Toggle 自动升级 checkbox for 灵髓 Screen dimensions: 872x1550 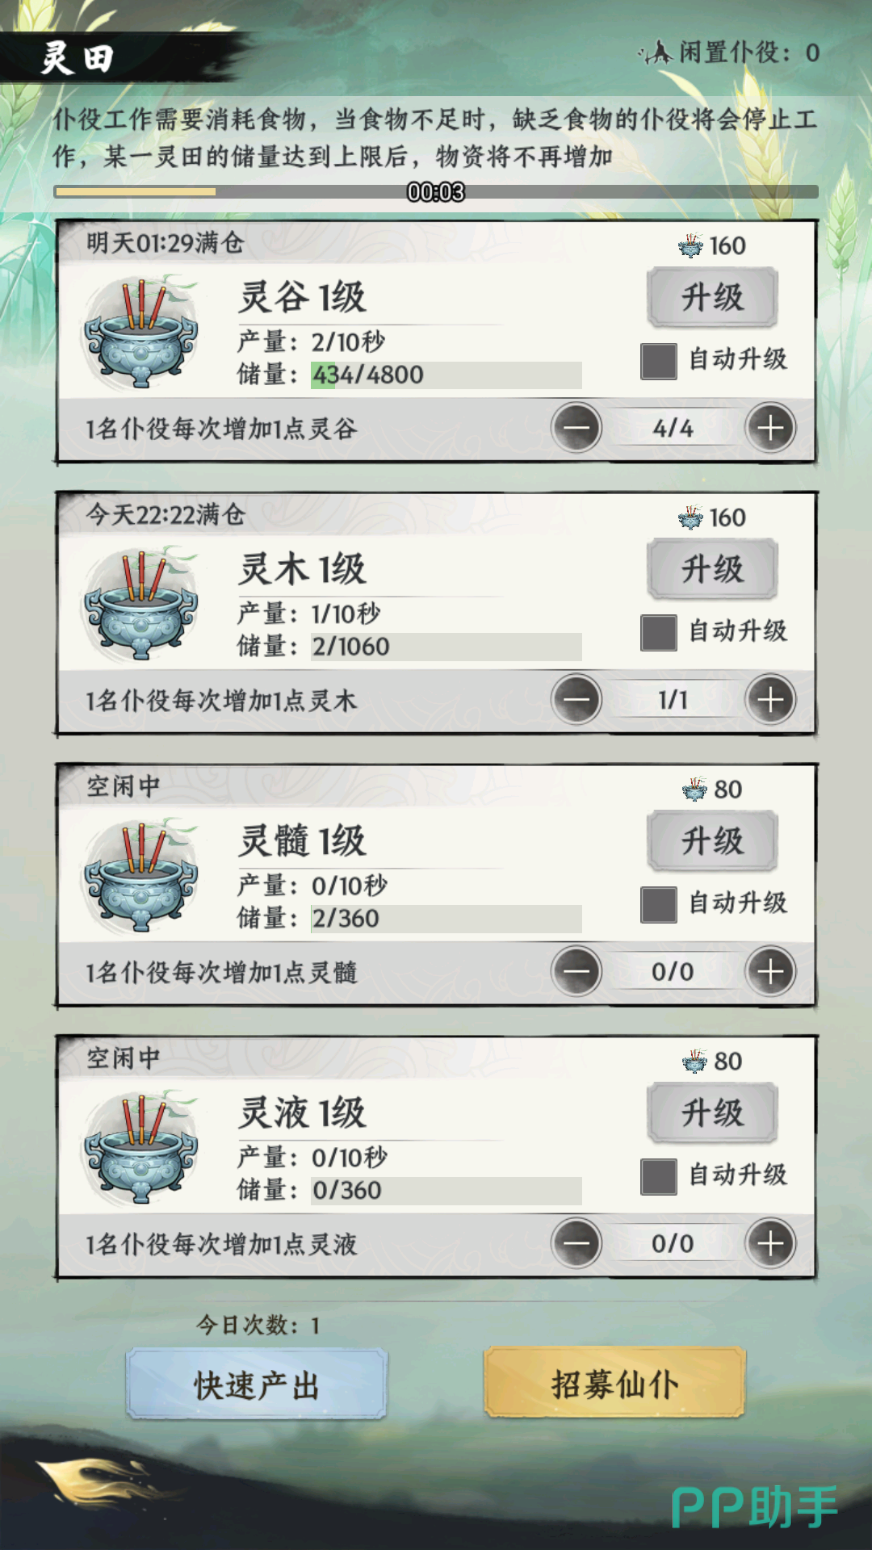click(658, 904)
